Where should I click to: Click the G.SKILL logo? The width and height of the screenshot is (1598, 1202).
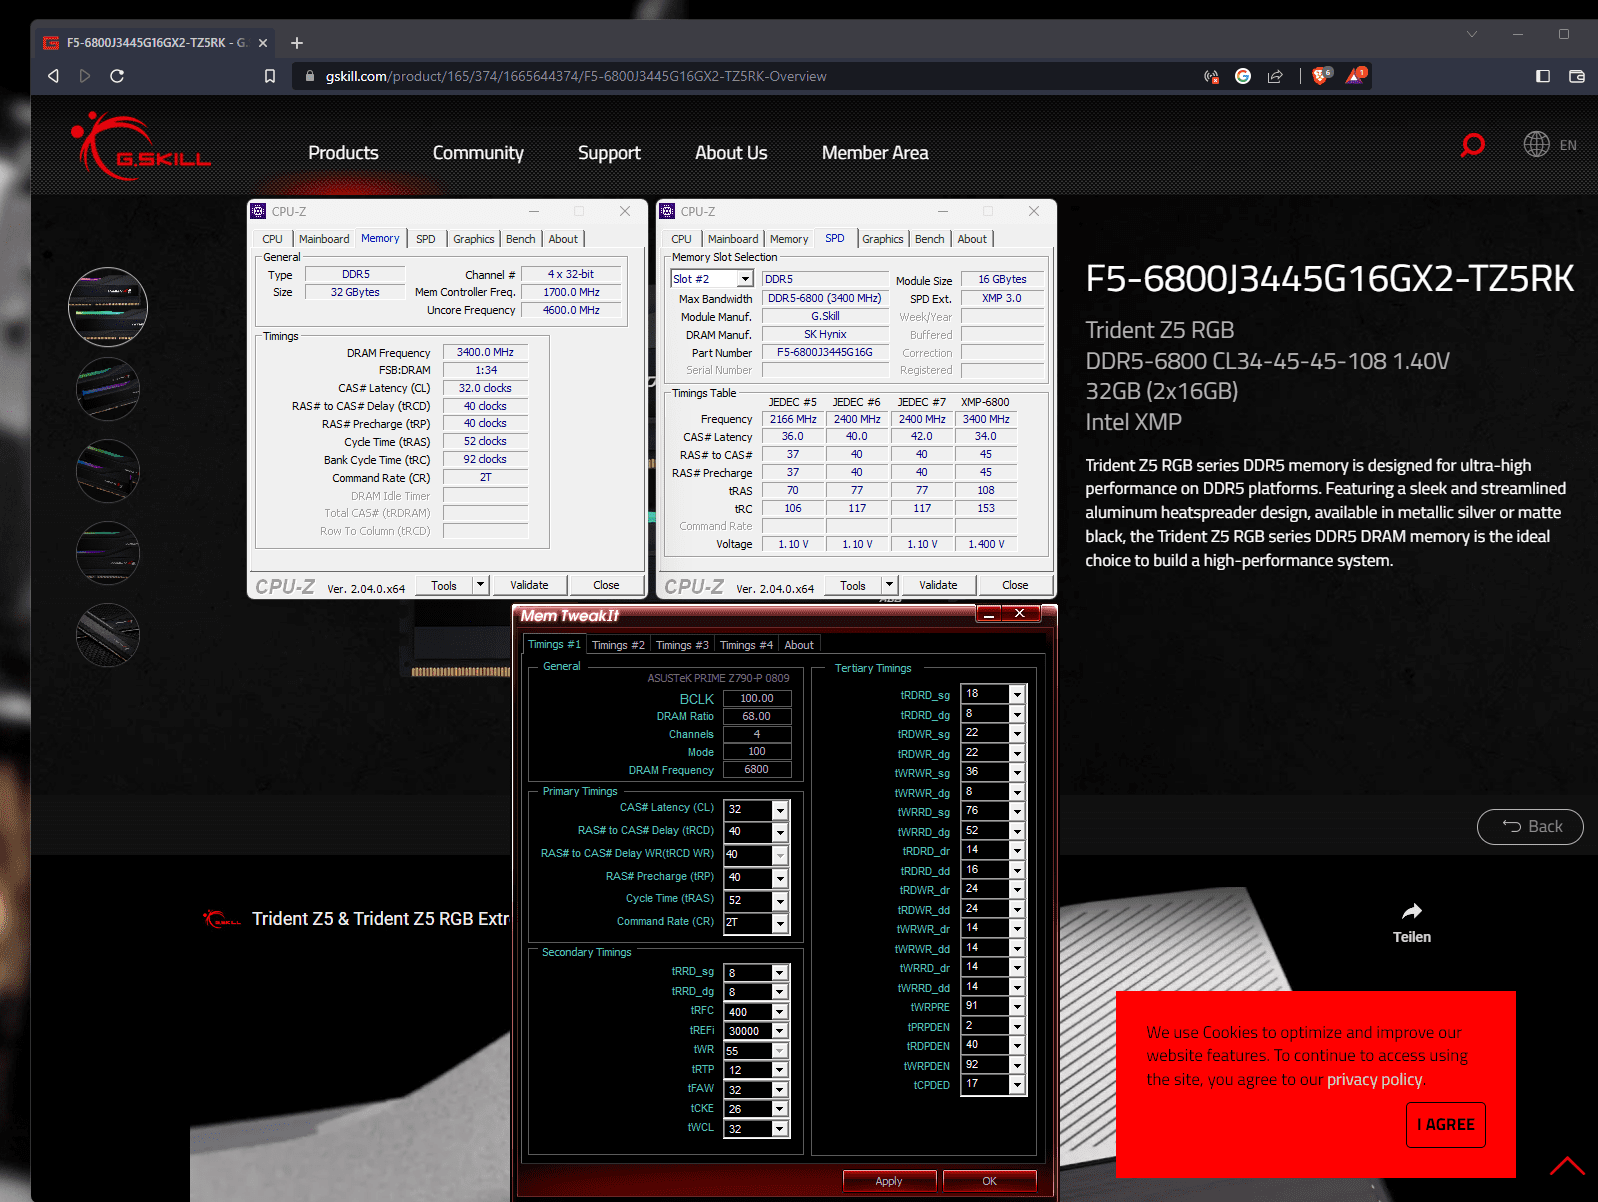pos(141,147)
